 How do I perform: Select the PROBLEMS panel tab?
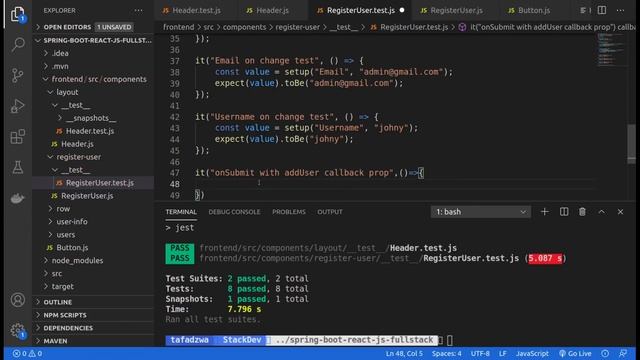pyautogui.click(x=289, y=212)
